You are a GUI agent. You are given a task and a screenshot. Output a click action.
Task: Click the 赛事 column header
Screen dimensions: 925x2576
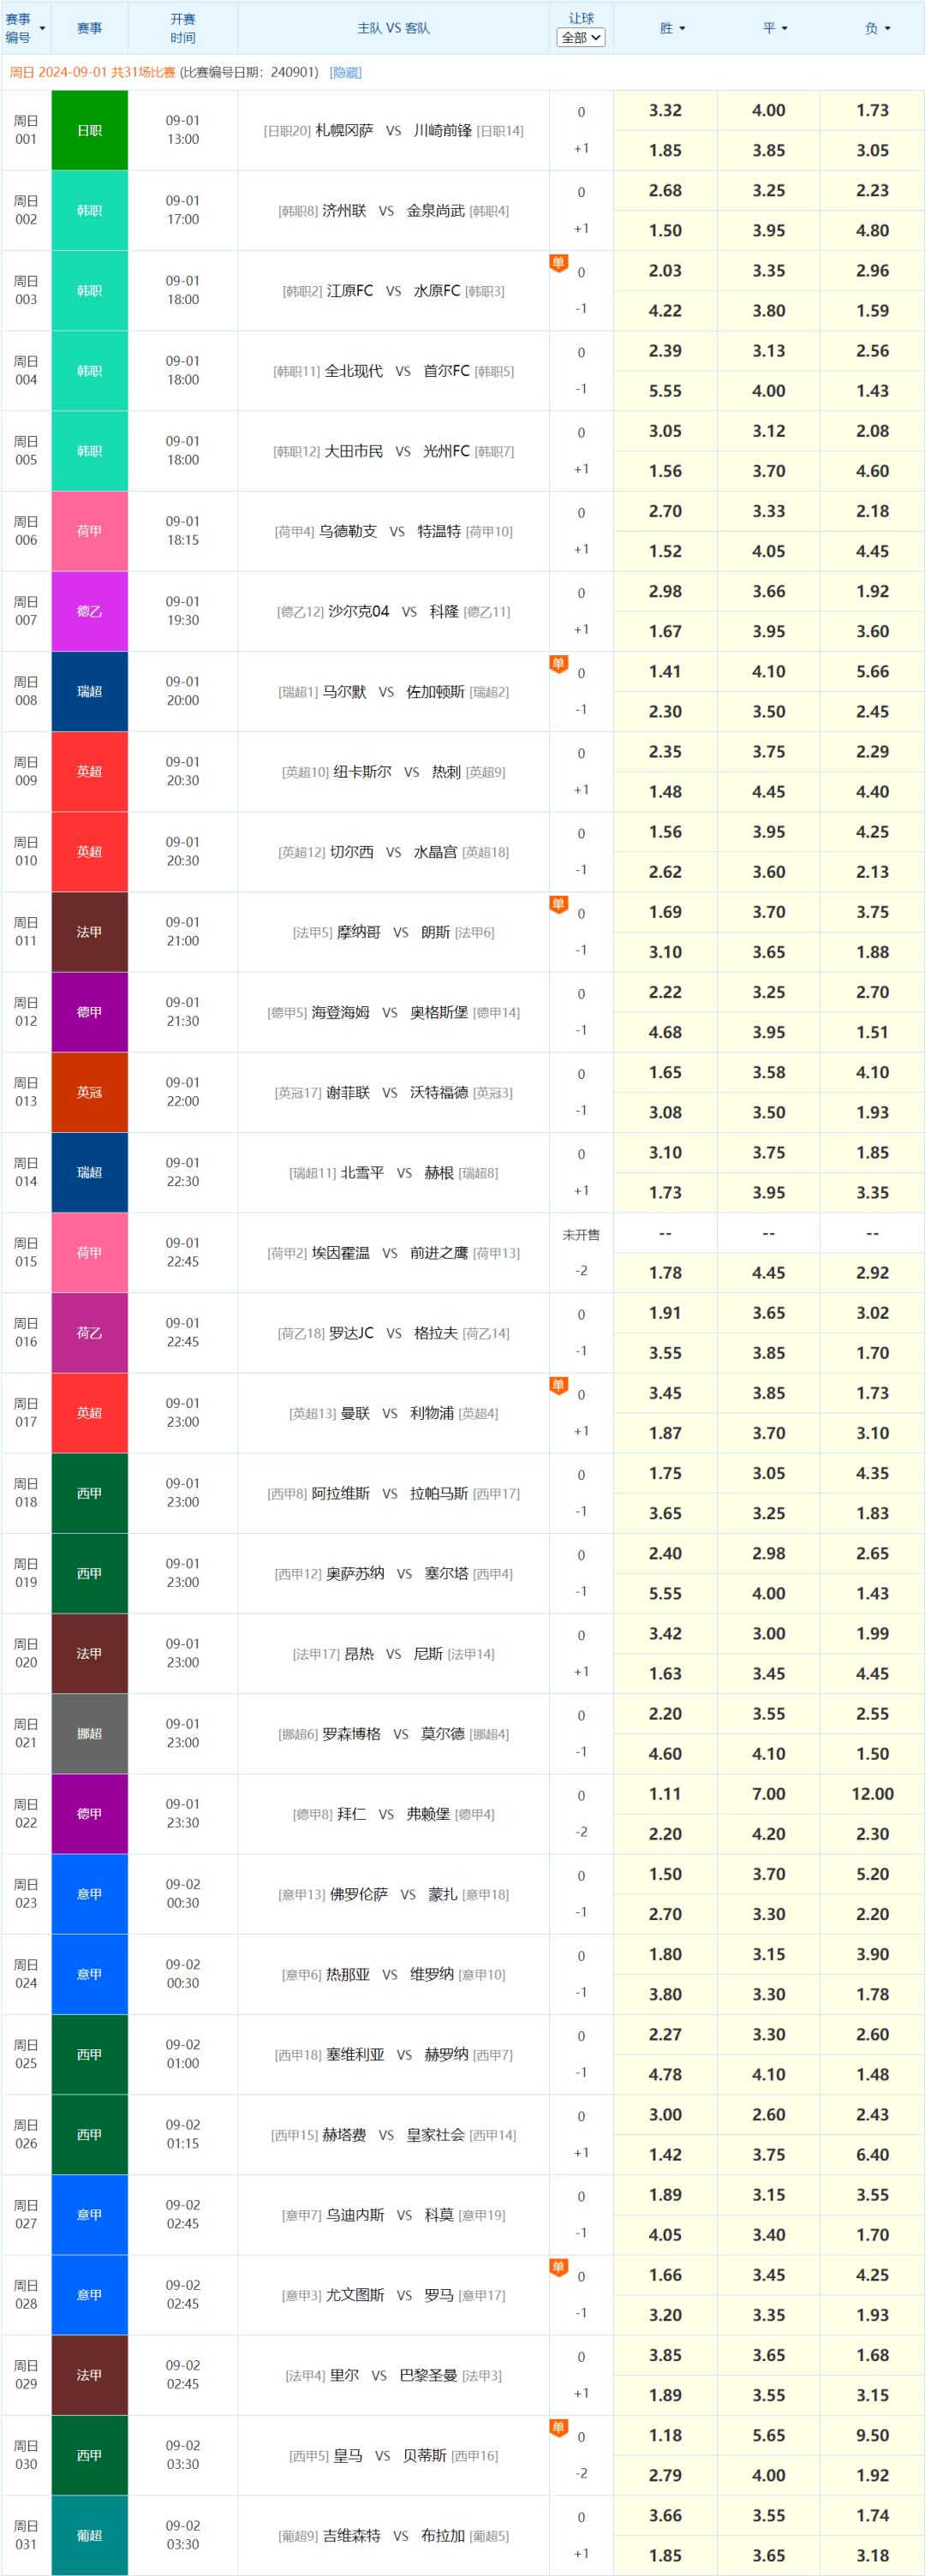pos(90,28)
